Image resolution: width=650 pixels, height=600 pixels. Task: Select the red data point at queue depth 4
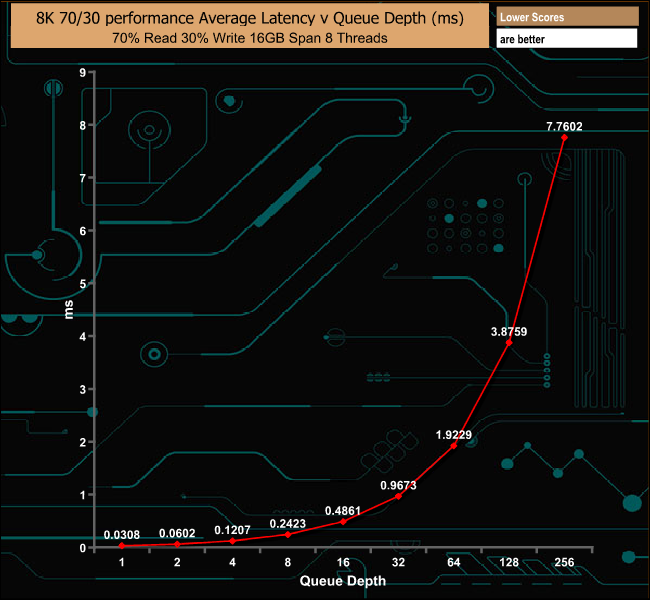[233, 541]
